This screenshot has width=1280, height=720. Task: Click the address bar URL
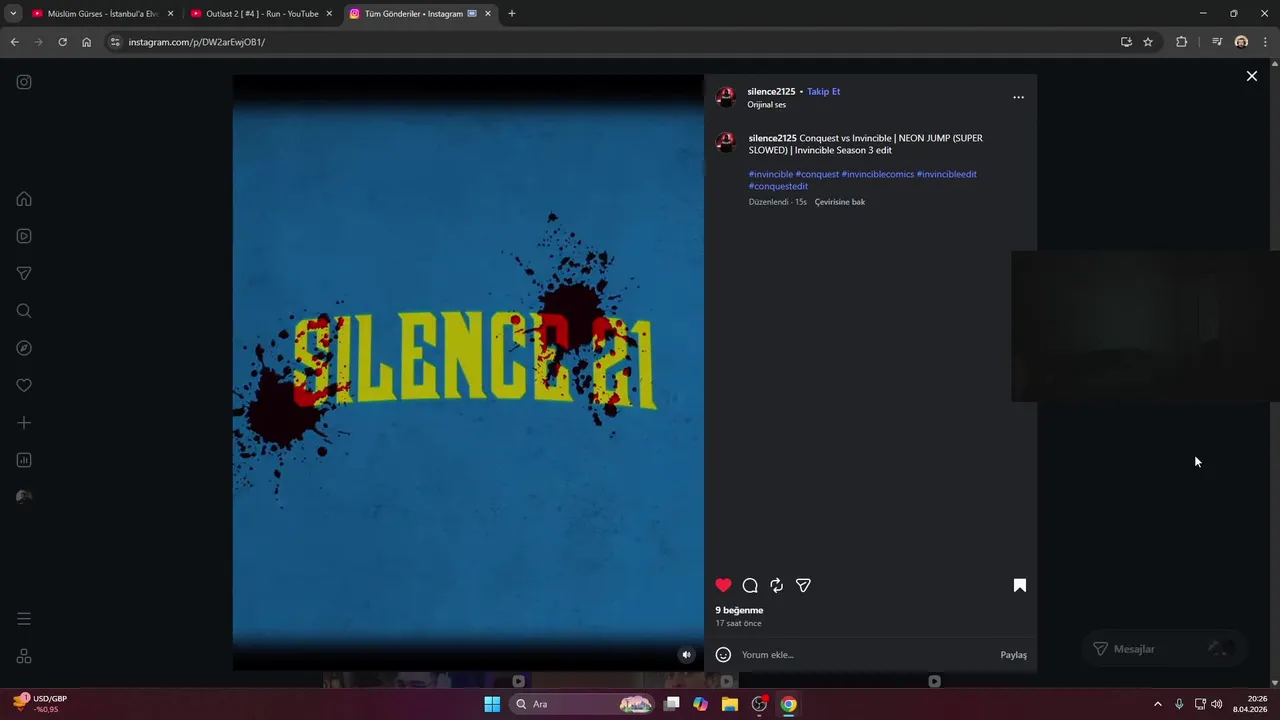(x=196, y=42)
